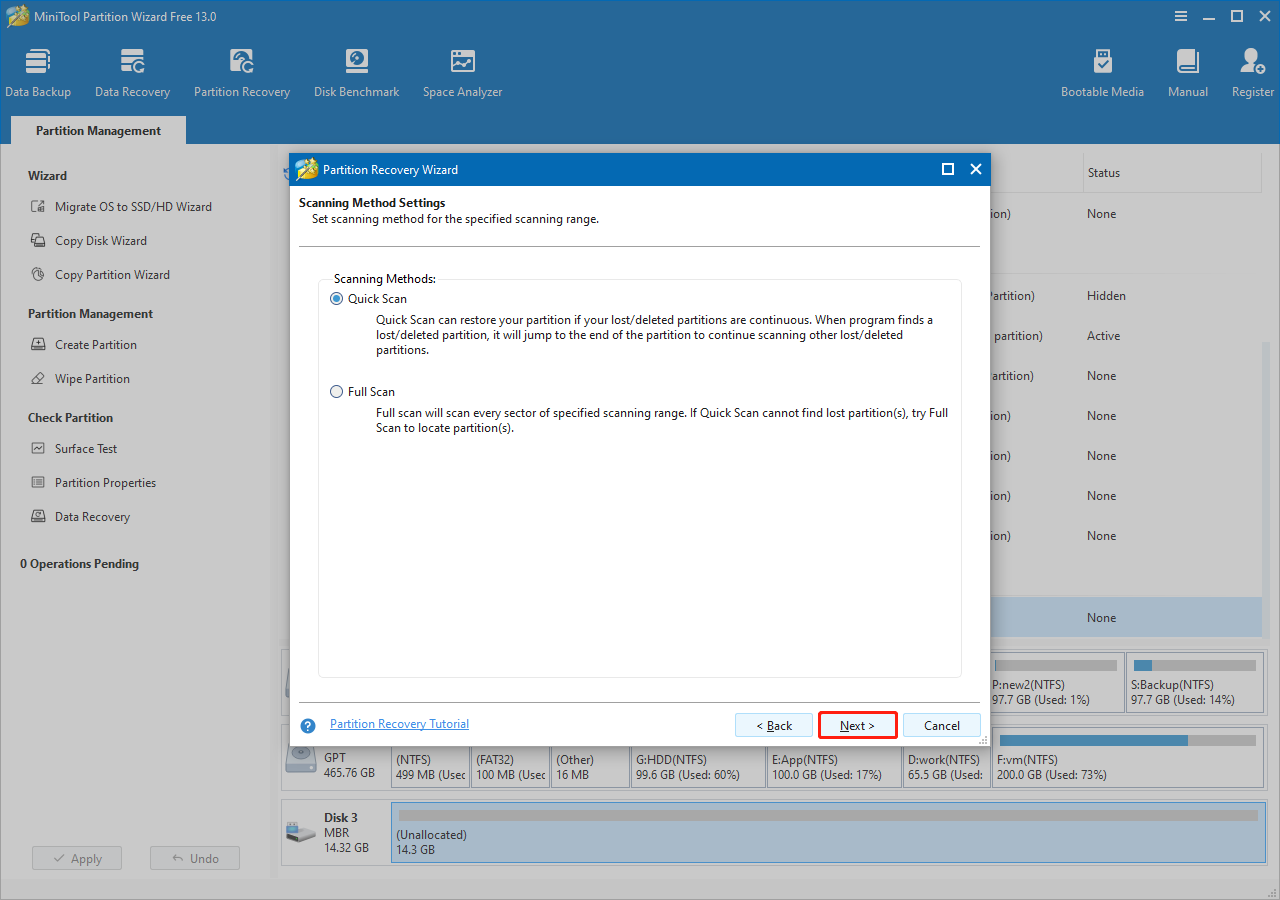Open the Partition Recovery Tutorial link

[x=399, y=723]
